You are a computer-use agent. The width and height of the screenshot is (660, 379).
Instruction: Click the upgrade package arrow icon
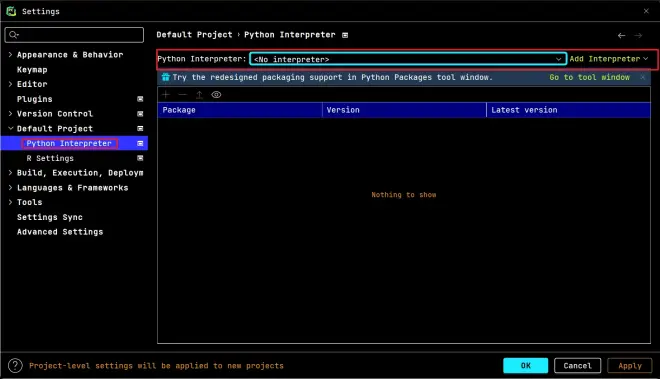pos(199,95)
